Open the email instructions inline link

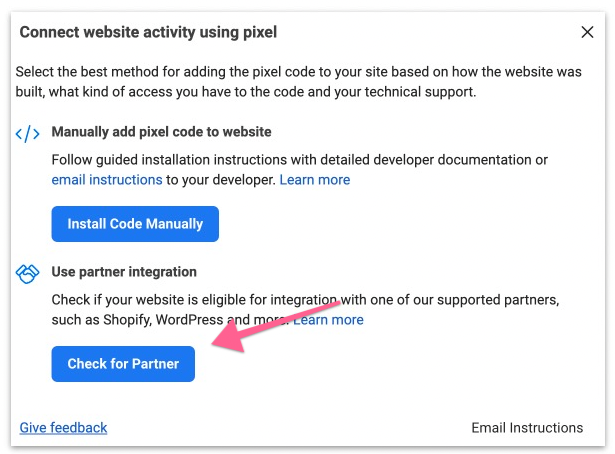coord(107,180)
